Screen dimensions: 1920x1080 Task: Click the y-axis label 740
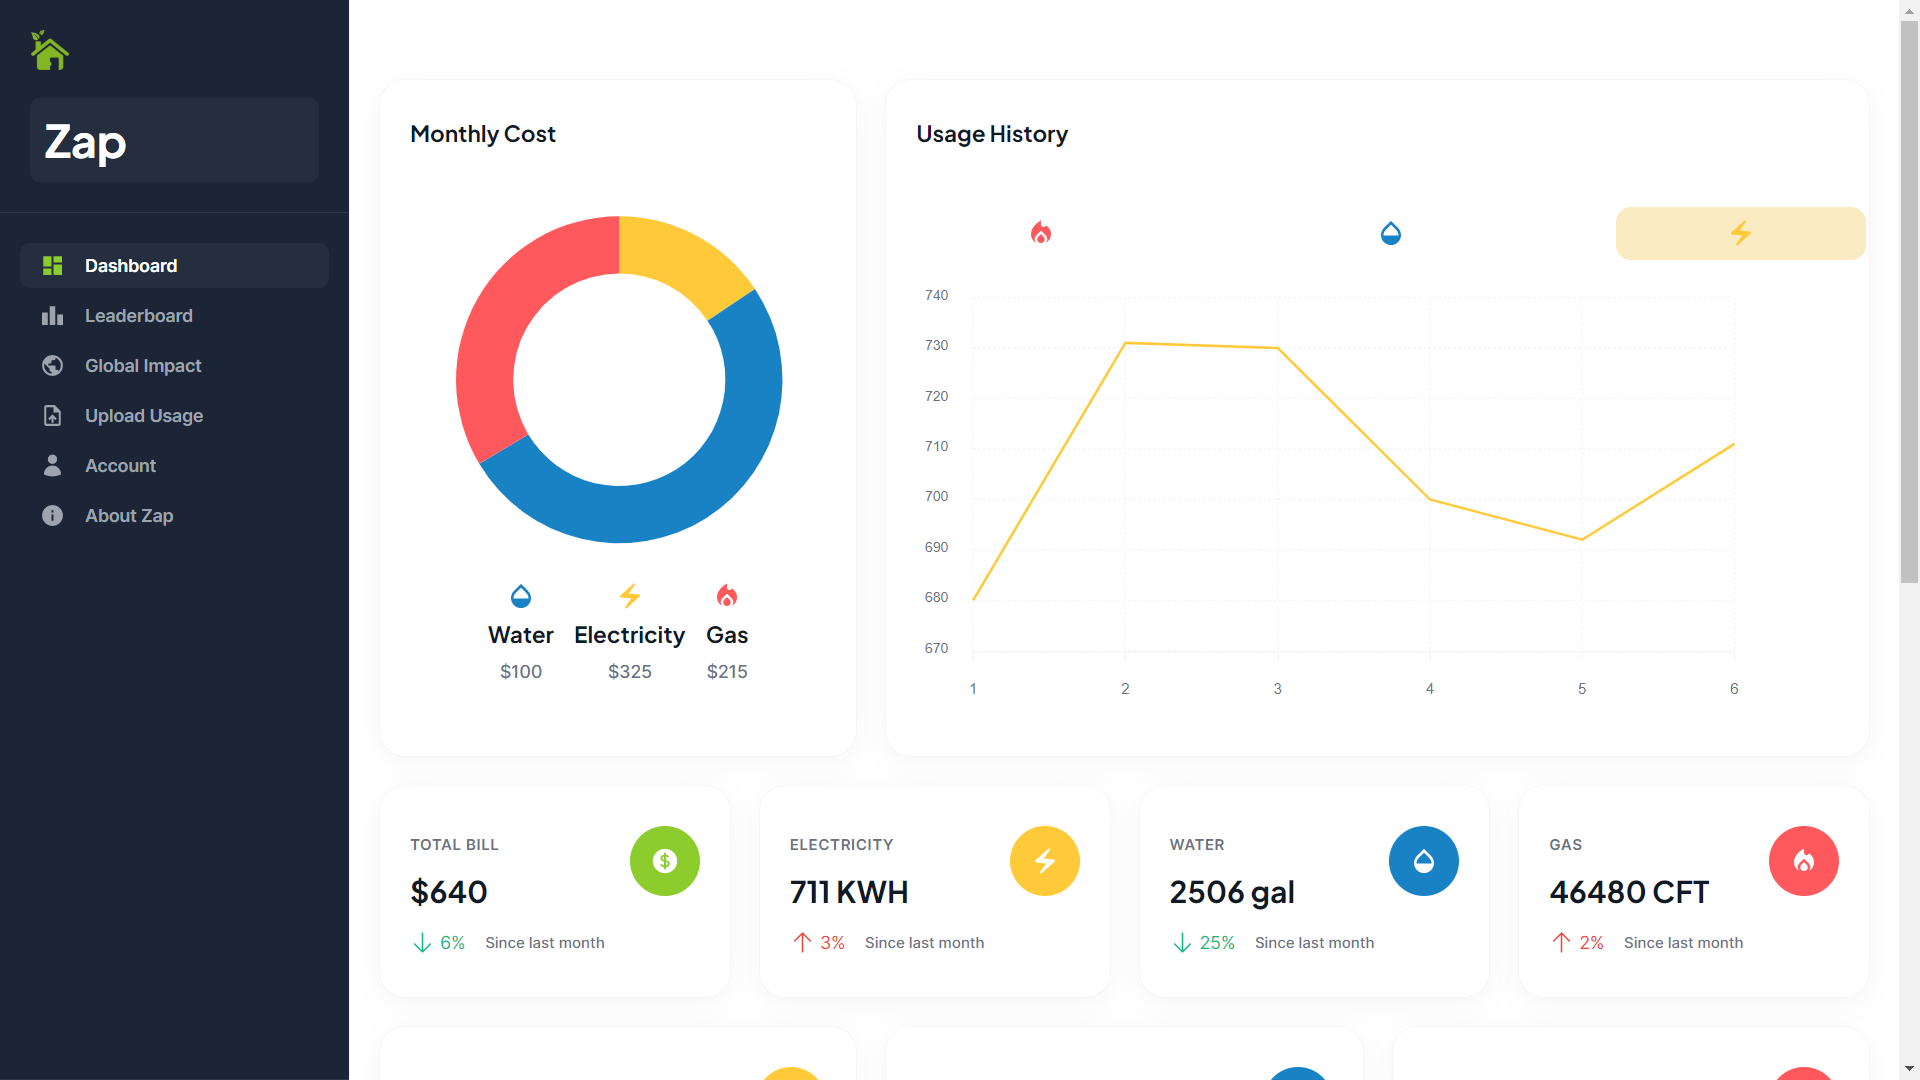[x=936, y=295]
